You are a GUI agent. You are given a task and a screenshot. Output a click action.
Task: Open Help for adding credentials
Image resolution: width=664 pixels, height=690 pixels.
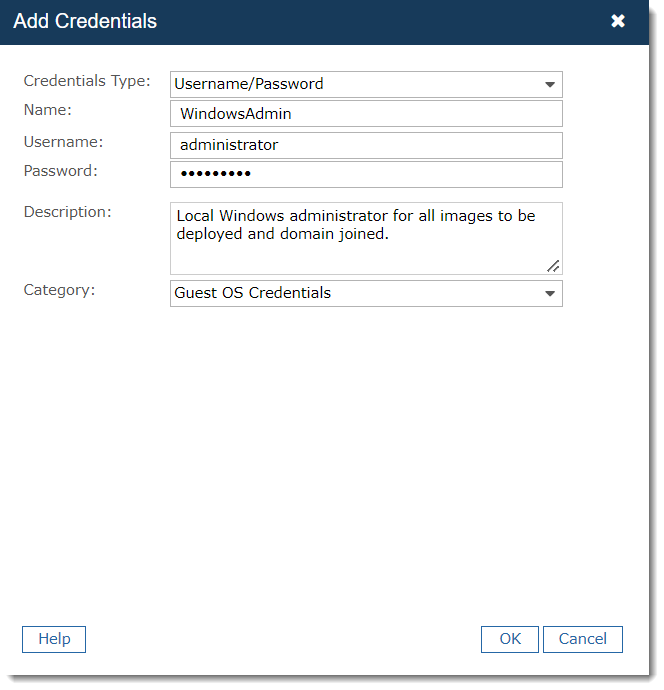54,639
